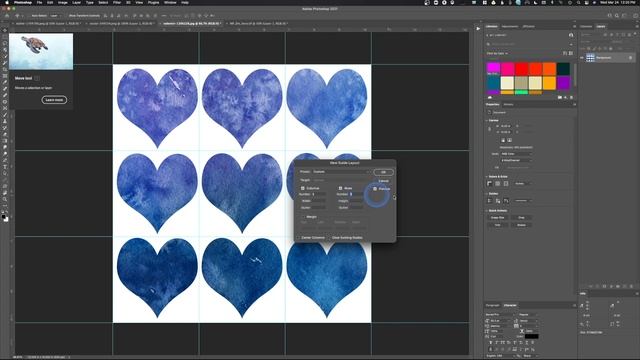Click the Rows Number input field

tap(355, 194)
